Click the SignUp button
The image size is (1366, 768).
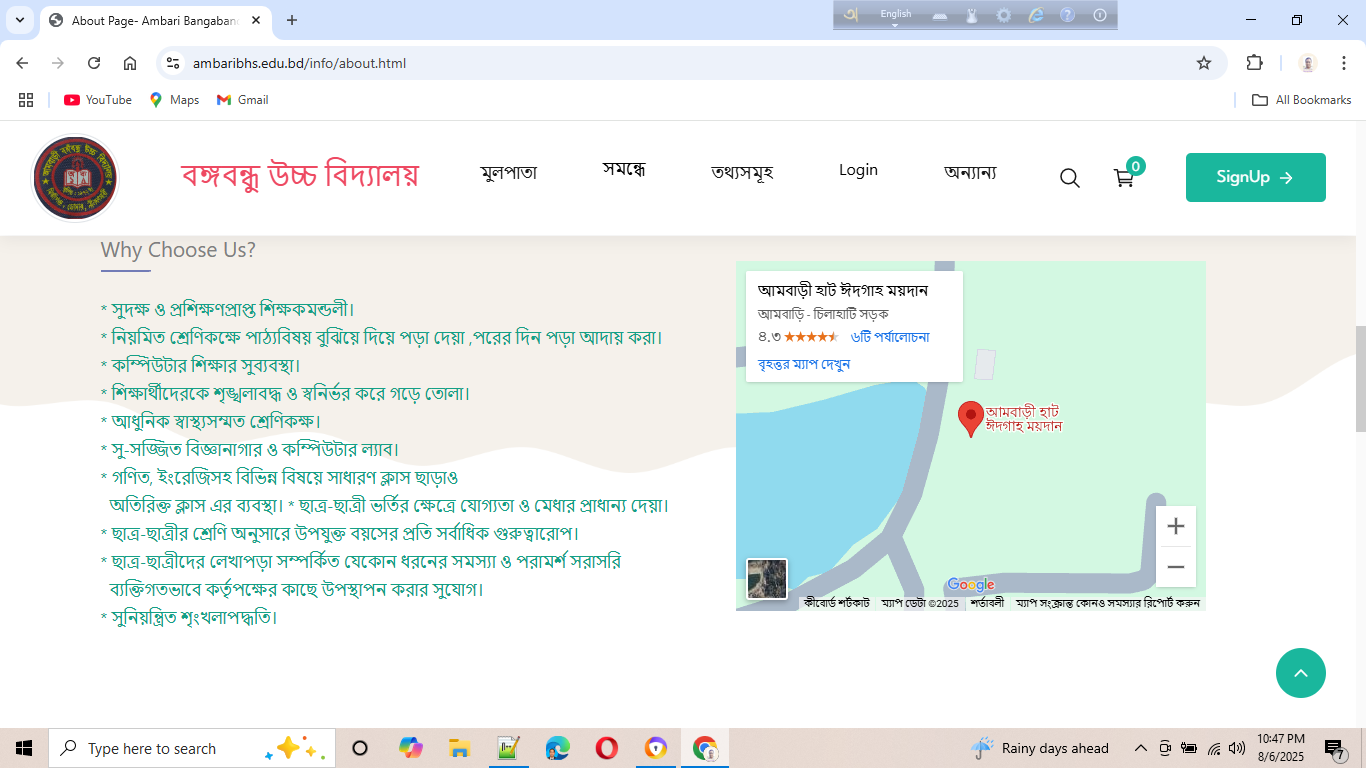tap(1255, 177)
